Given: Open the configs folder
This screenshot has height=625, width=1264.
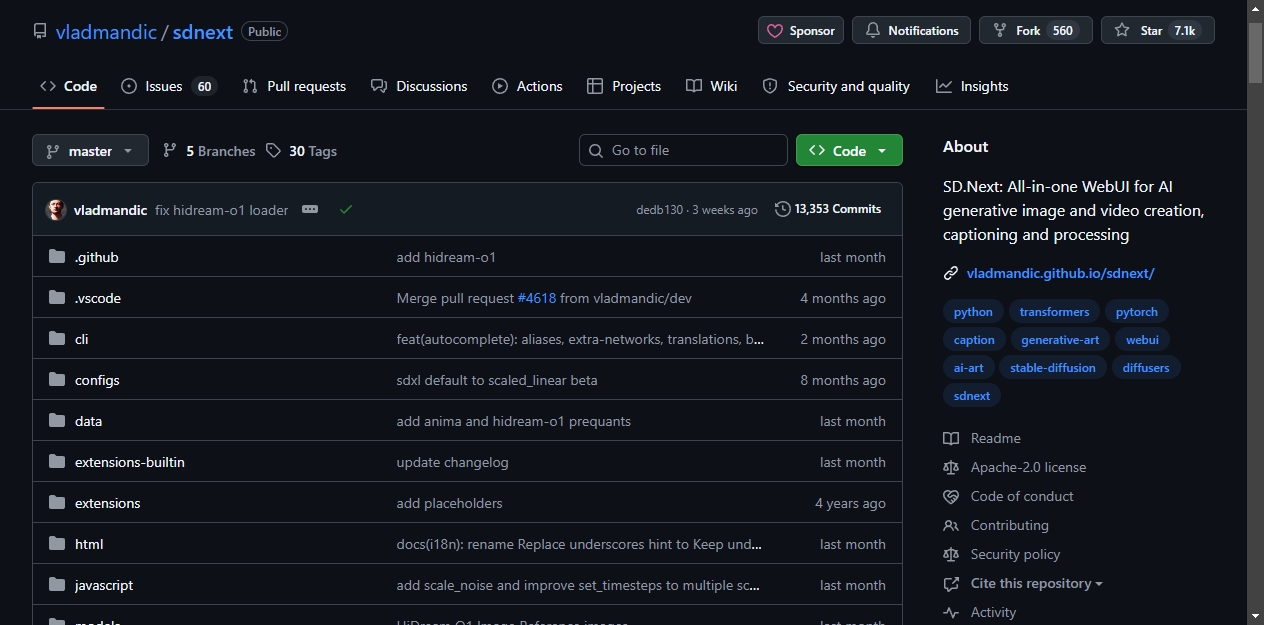Looking at the screenshot, I should 97,380.
